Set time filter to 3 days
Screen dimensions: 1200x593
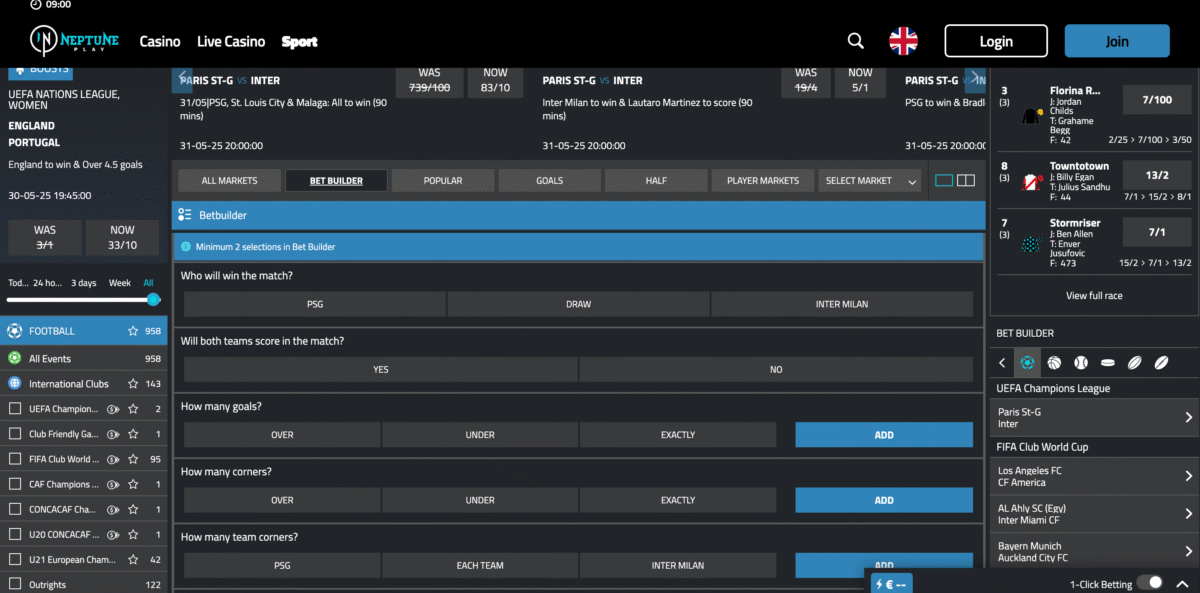[x=84, y=283]
